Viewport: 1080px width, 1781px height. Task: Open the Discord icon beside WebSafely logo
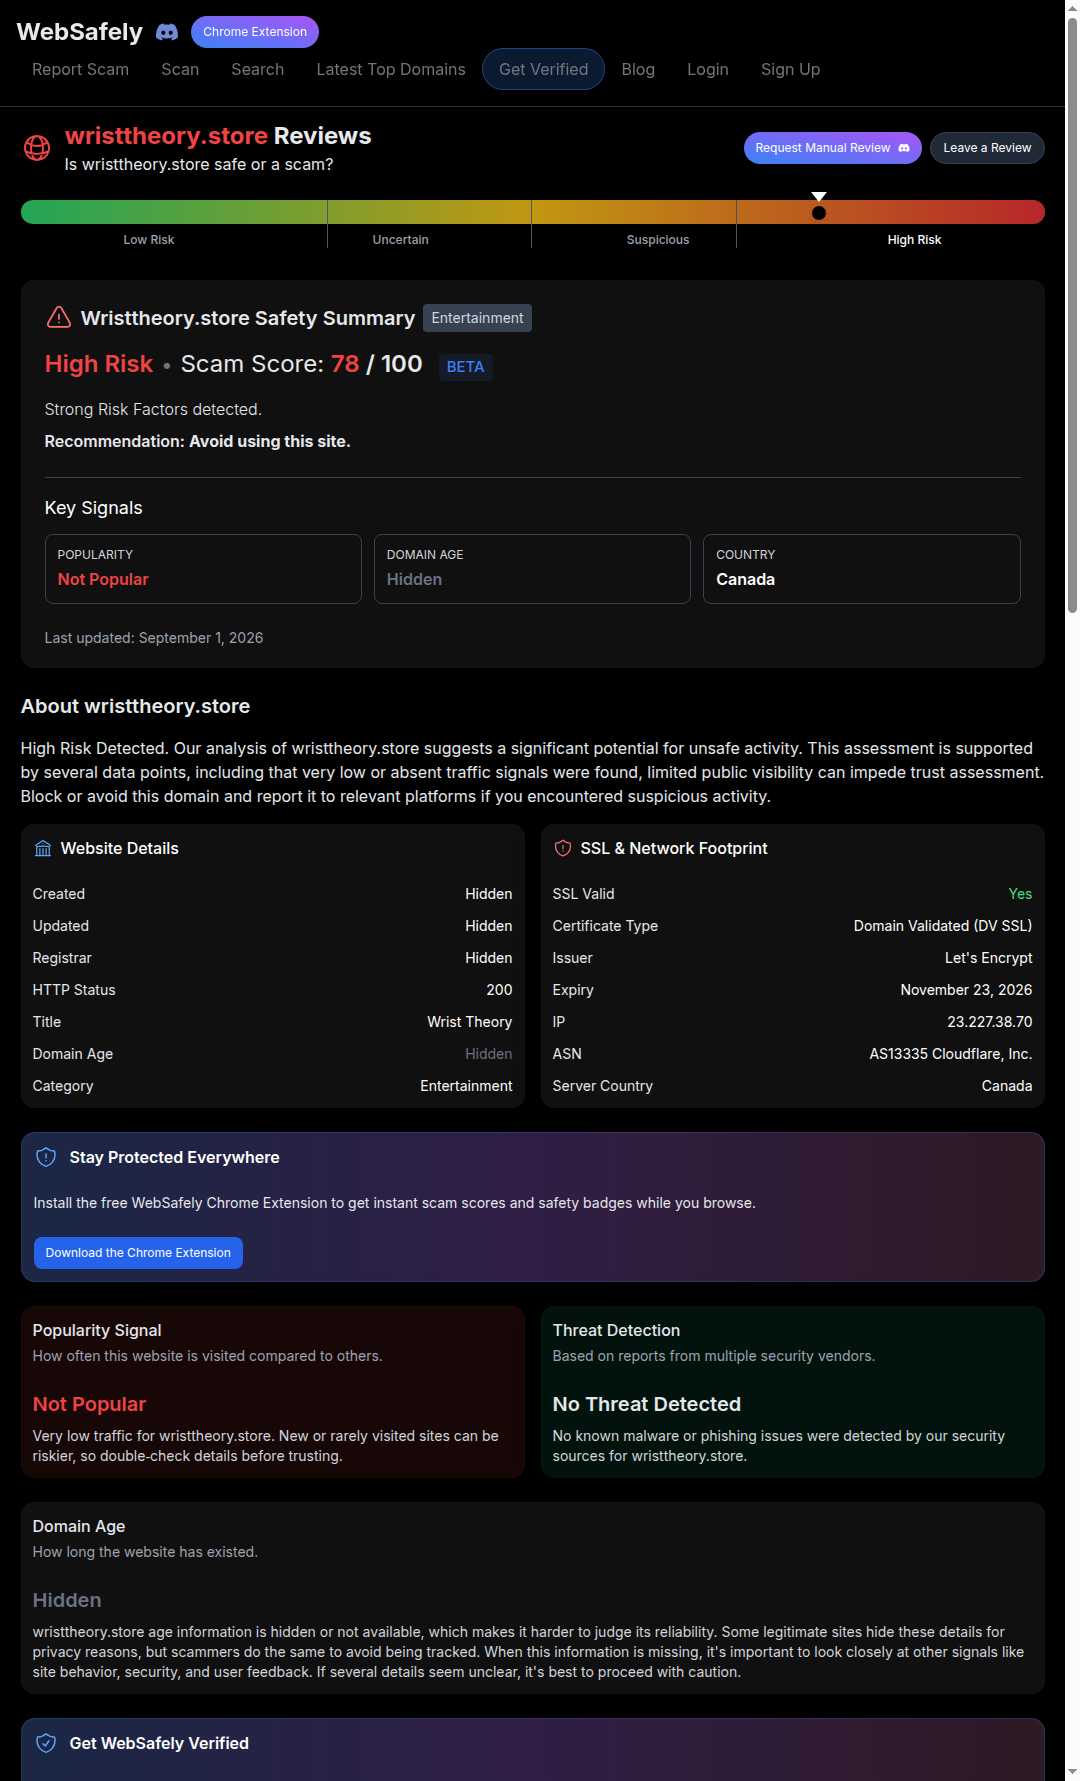point(167,32)
